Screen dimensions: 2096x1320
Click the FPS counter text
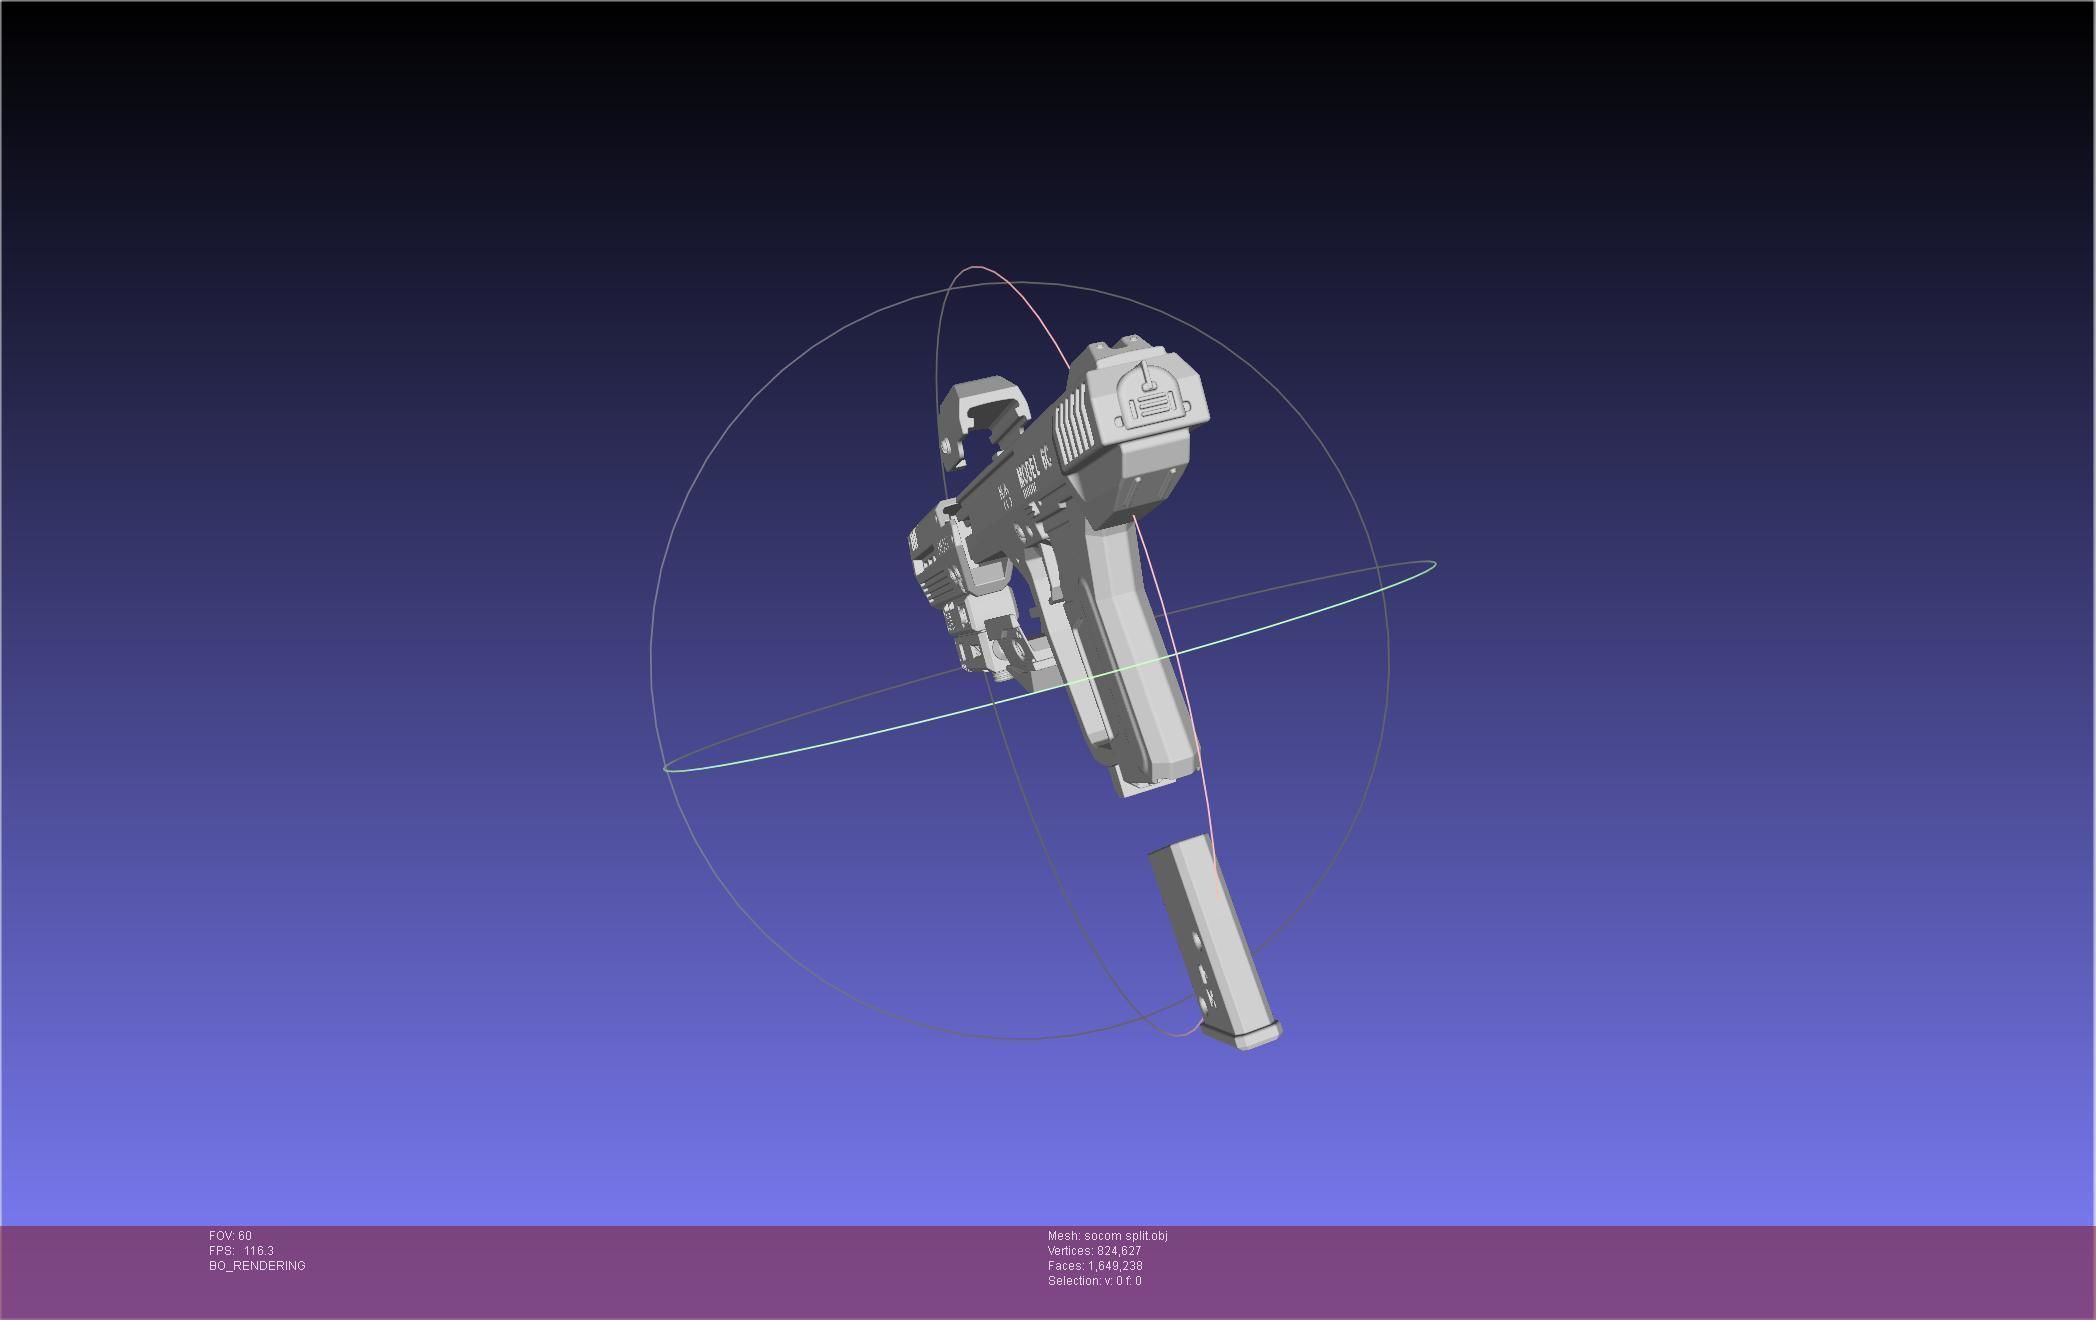coord(241,1251)
